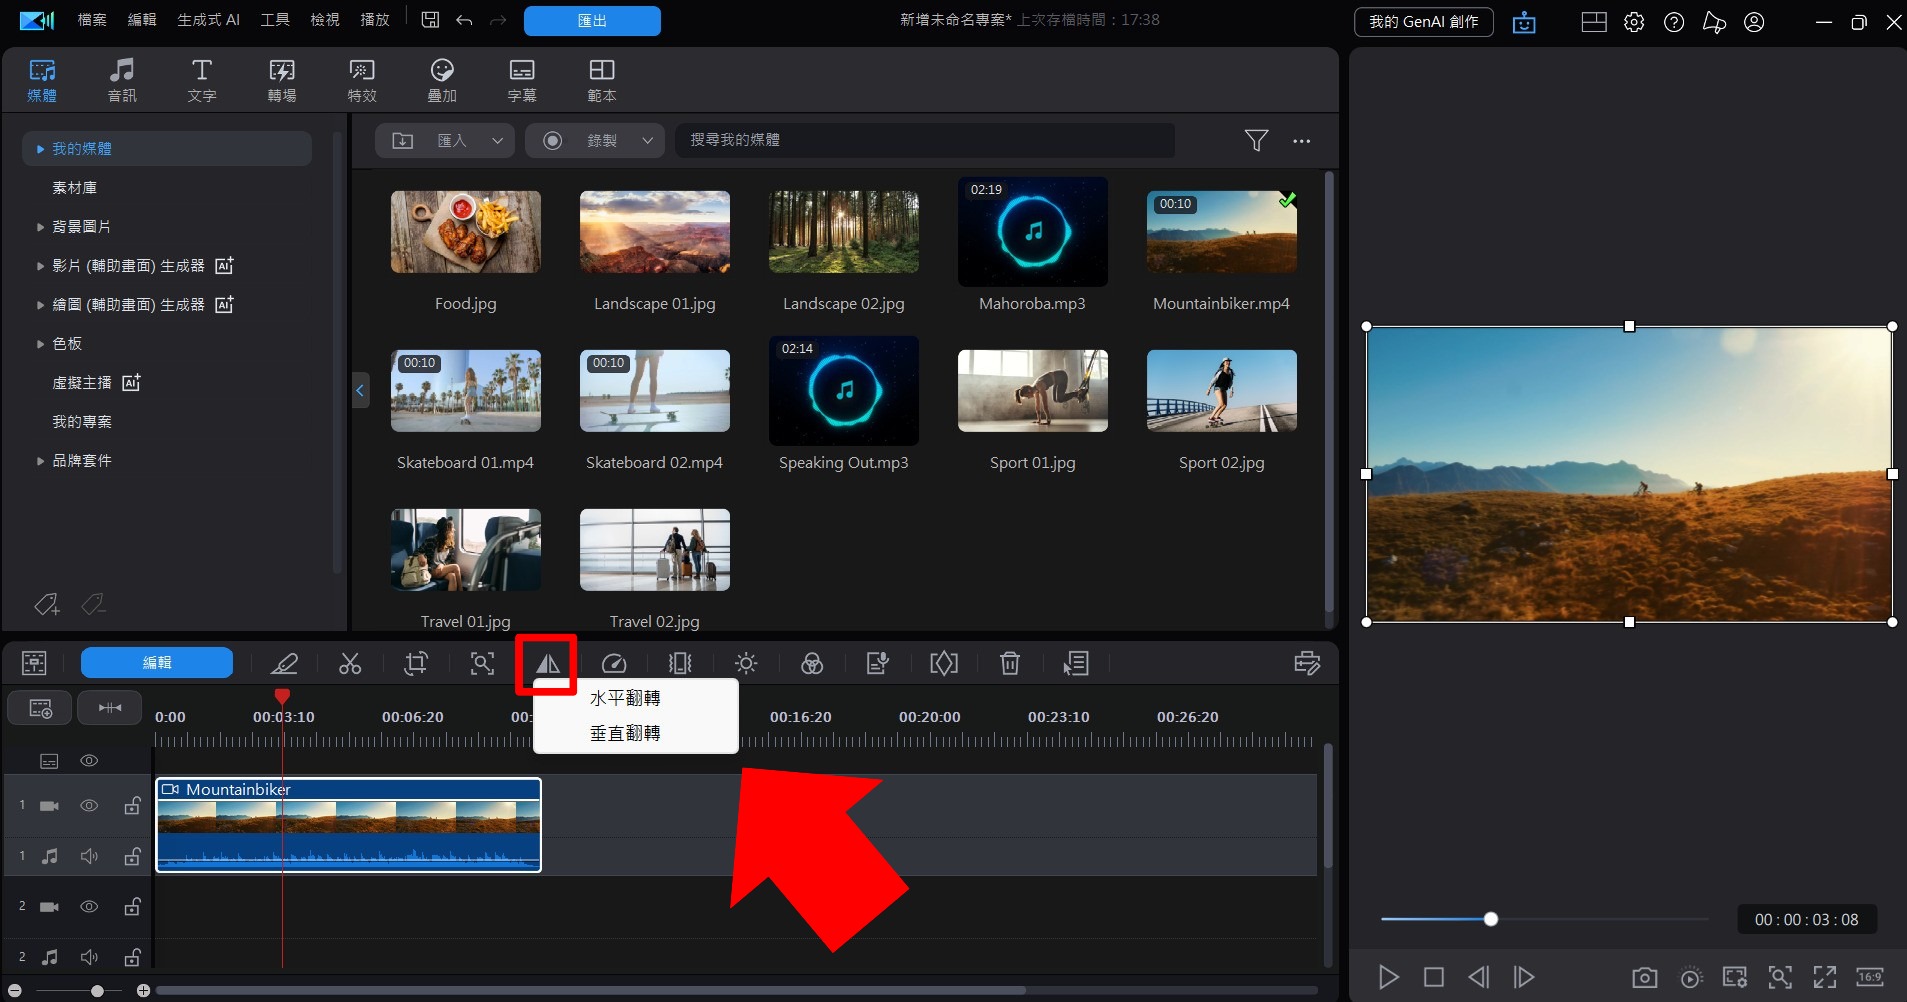Lock audio track 2
This screenshot has width=1907, height=1002.
click(132, 957)
